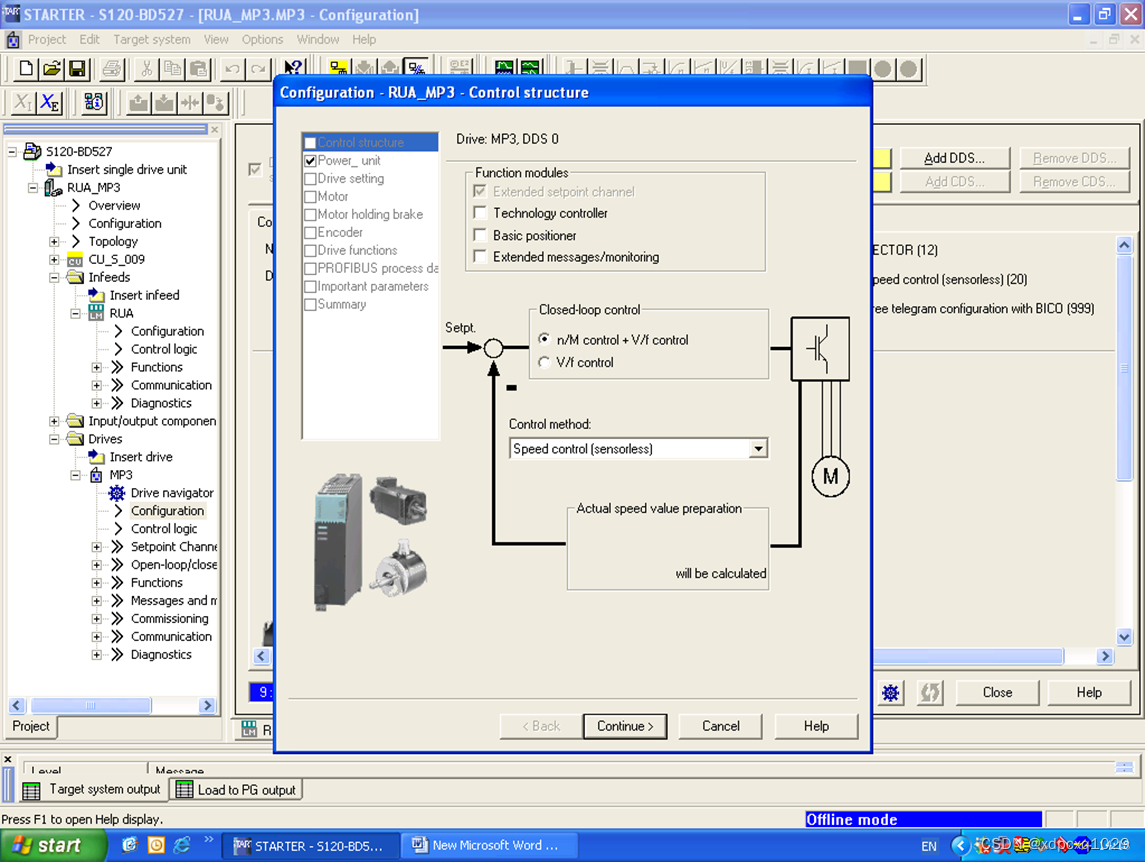Click the Drive navigator wheel icon in tree

(117, 493)
